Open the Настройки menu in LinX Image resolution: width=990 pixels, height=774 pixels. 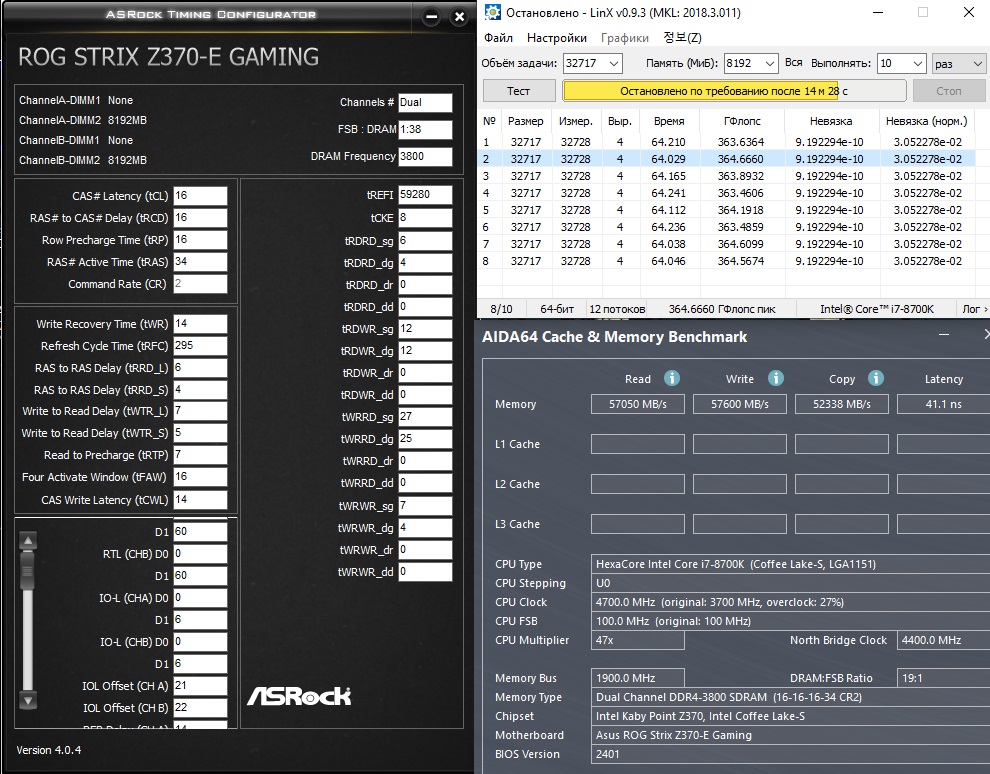coord(557,38)
